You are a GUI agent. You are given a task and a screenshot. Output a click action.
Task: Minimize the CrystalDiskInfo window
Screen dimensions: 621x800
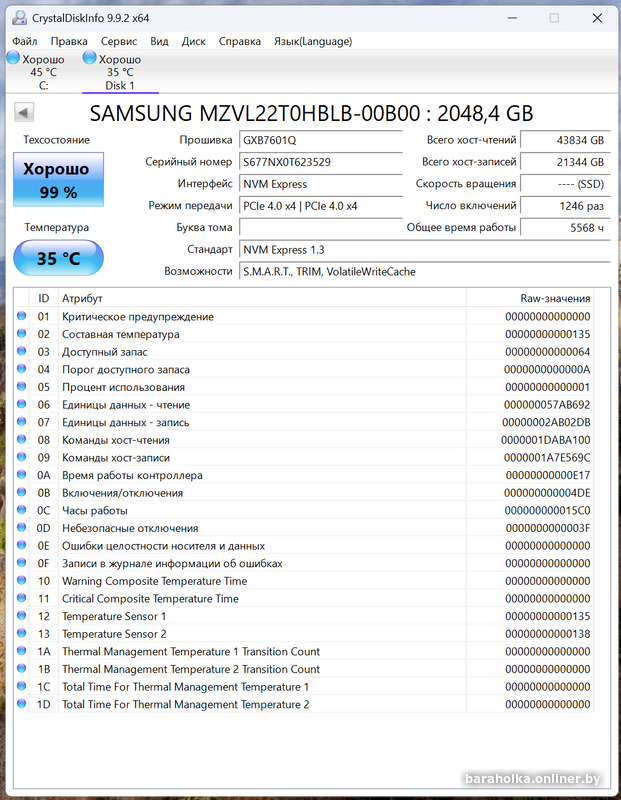pos(513,18)
